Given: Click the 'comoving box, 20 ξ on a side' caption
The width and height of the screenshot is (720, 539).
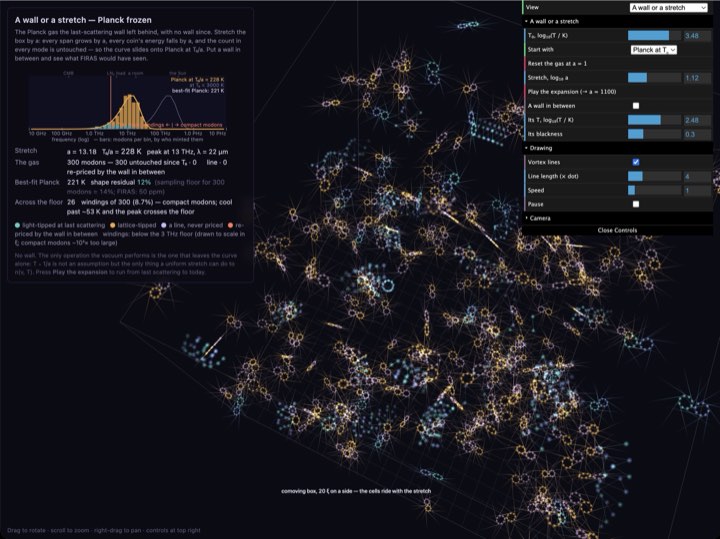Looking at the screenshot, I should coord(356,491).
